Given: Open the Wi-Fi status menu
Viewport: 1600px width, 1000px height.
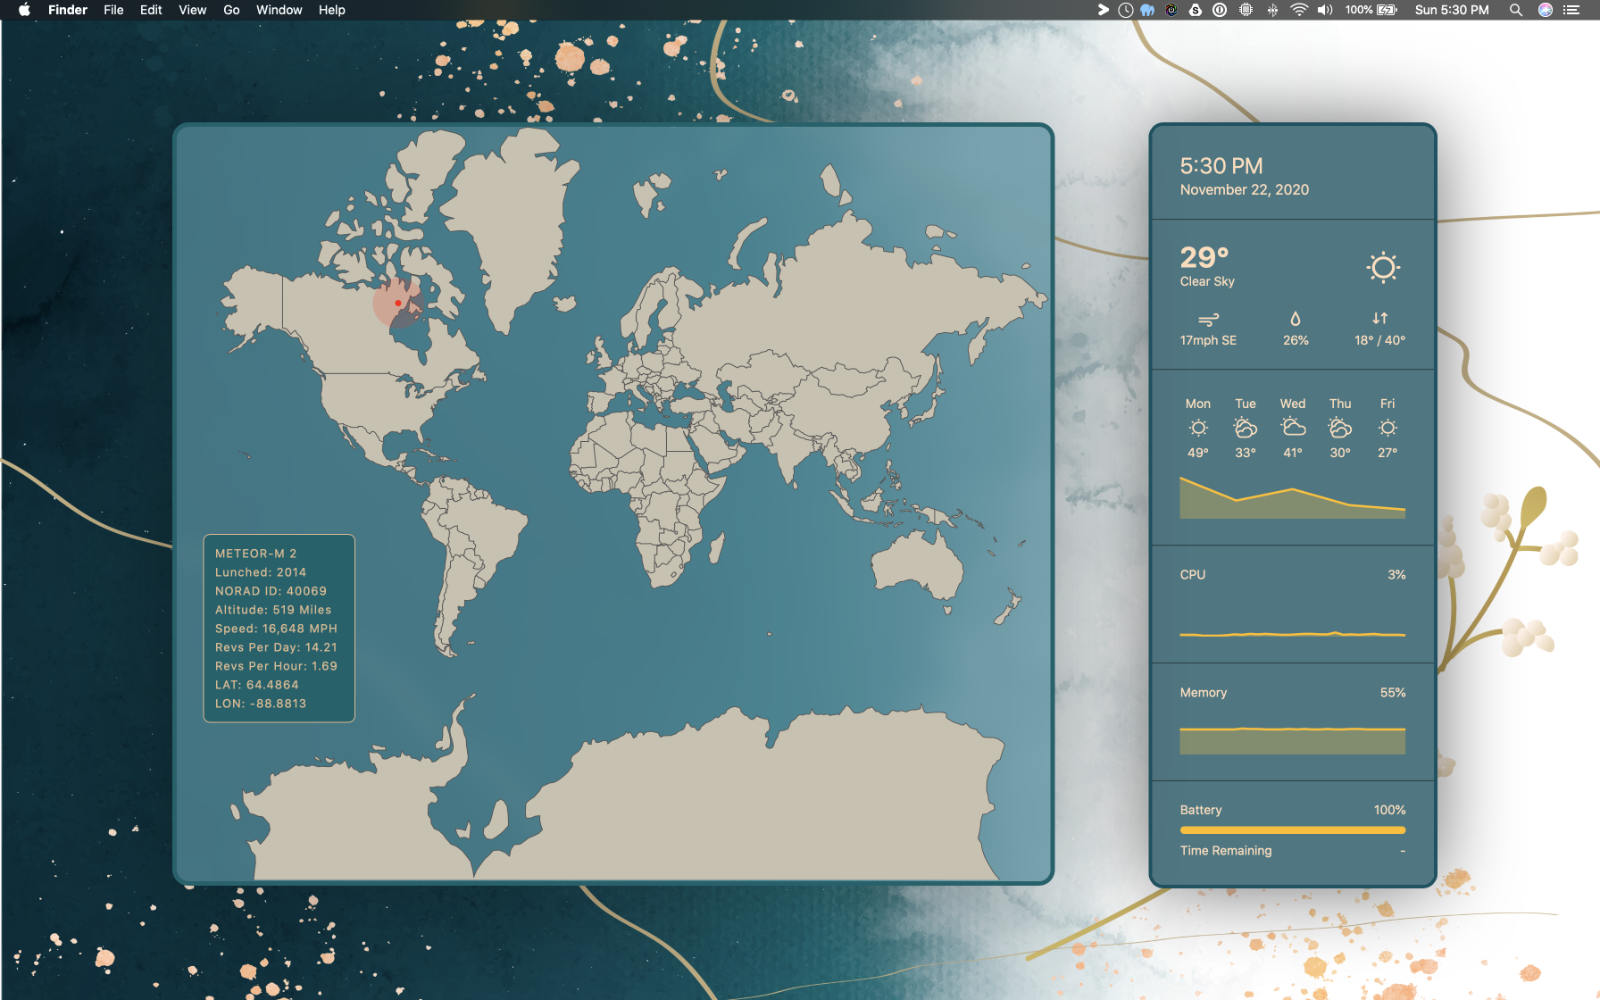Looking at the screenshot, I should pos(1299,10).
